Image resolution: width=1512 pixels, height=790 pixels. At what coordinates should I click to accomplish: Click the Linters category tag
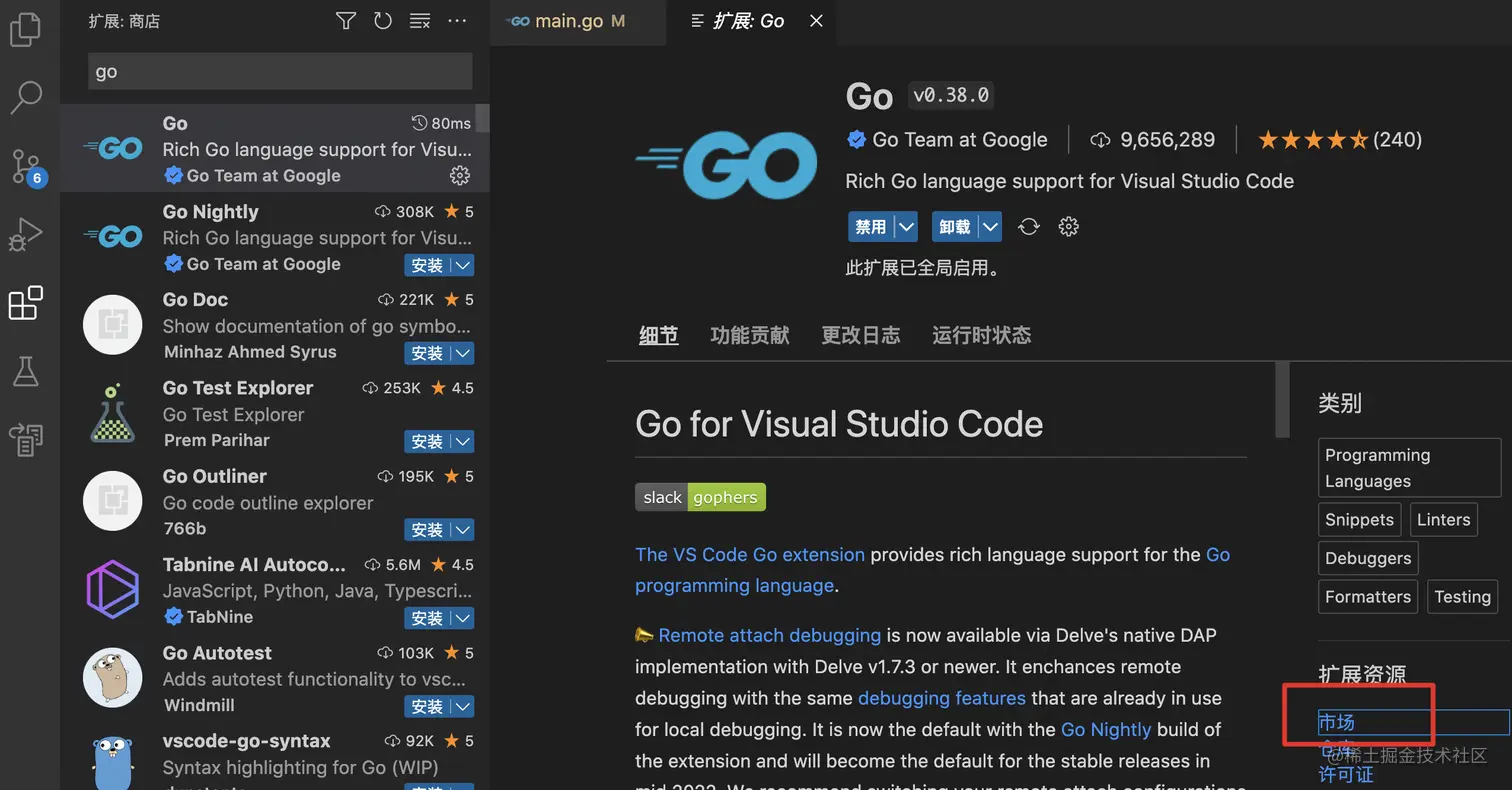point(1444,520)
